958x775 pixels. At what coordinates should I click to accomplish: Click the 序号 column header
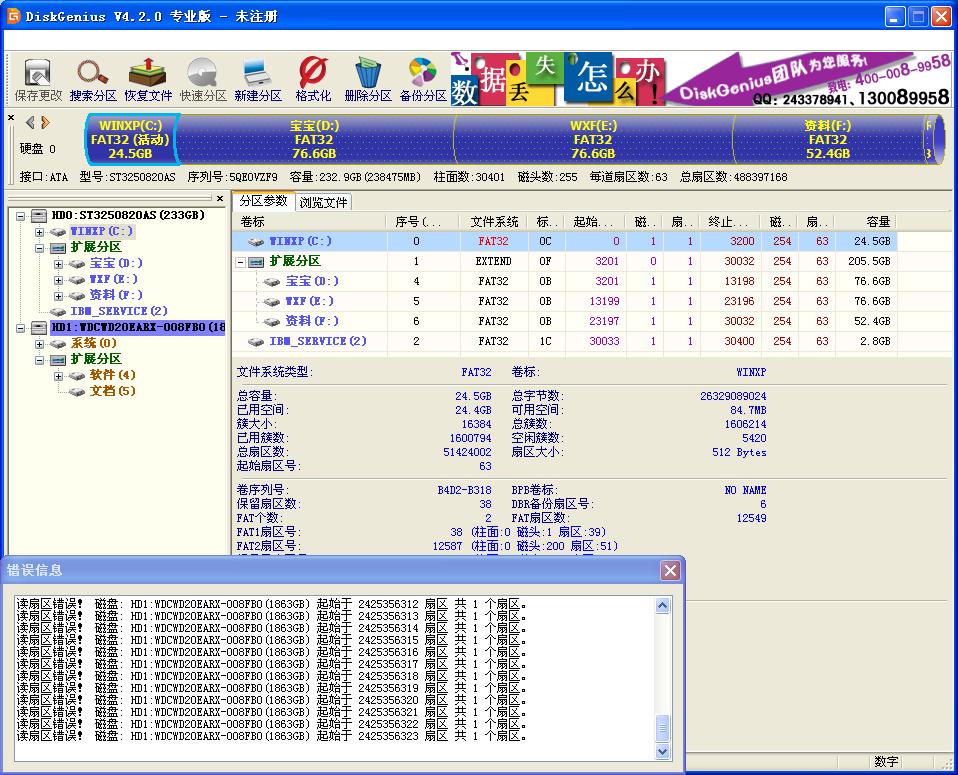tap(423, 221)
